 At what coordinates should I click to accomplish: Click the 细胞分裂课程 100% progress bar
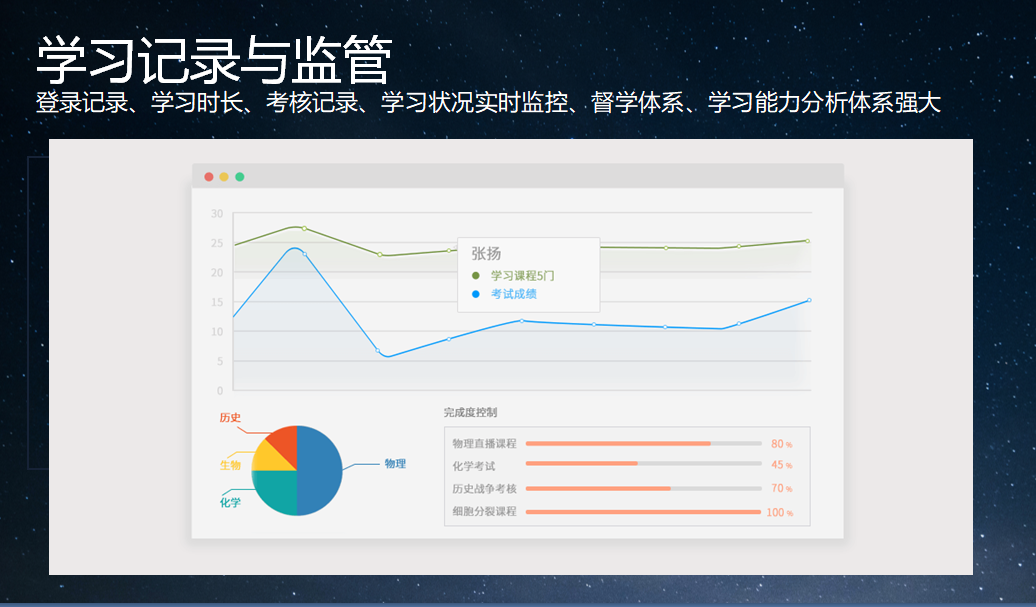coord(643,512)
